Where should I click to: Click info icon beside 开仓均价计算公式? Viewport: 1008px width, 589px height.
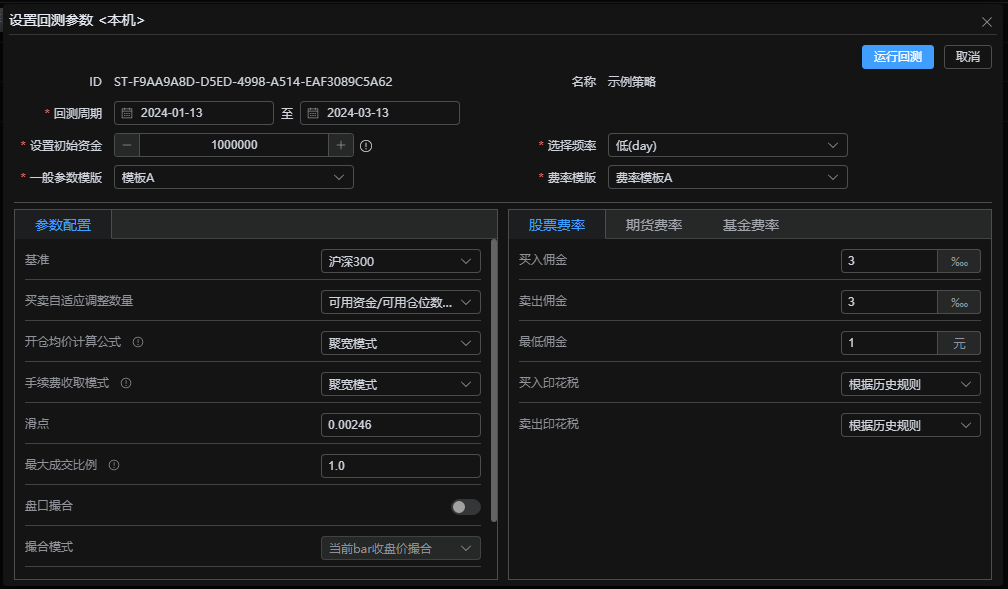click(x=138, y=342)
